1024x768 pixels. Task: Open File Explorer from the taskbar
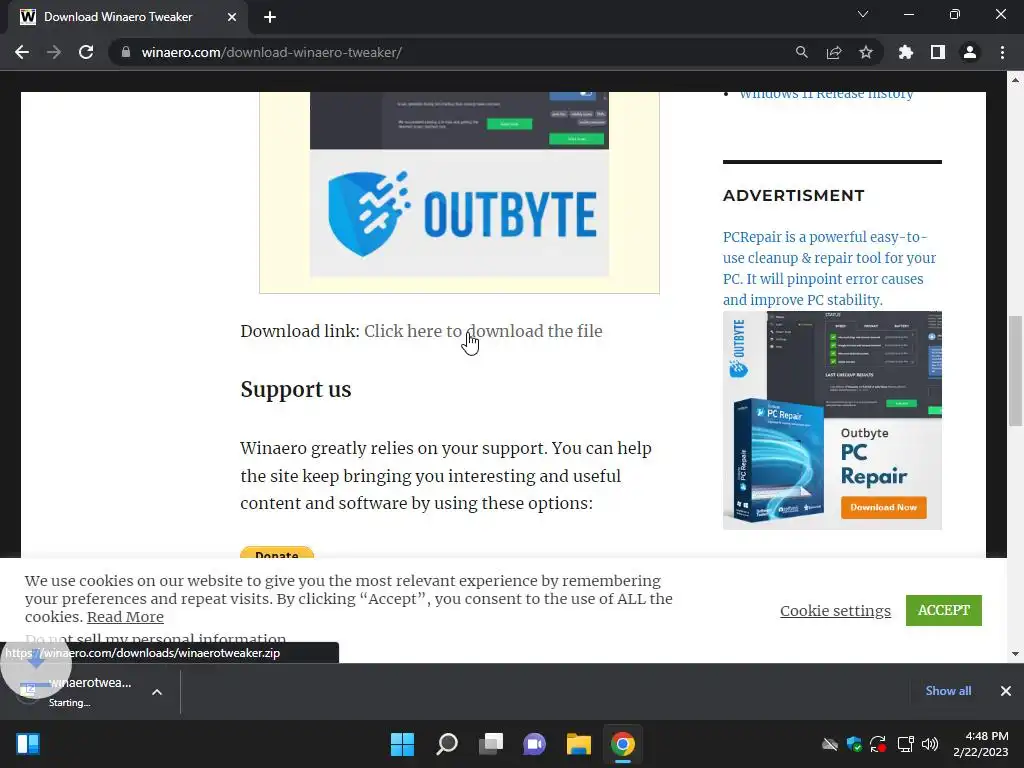[579, 744]
